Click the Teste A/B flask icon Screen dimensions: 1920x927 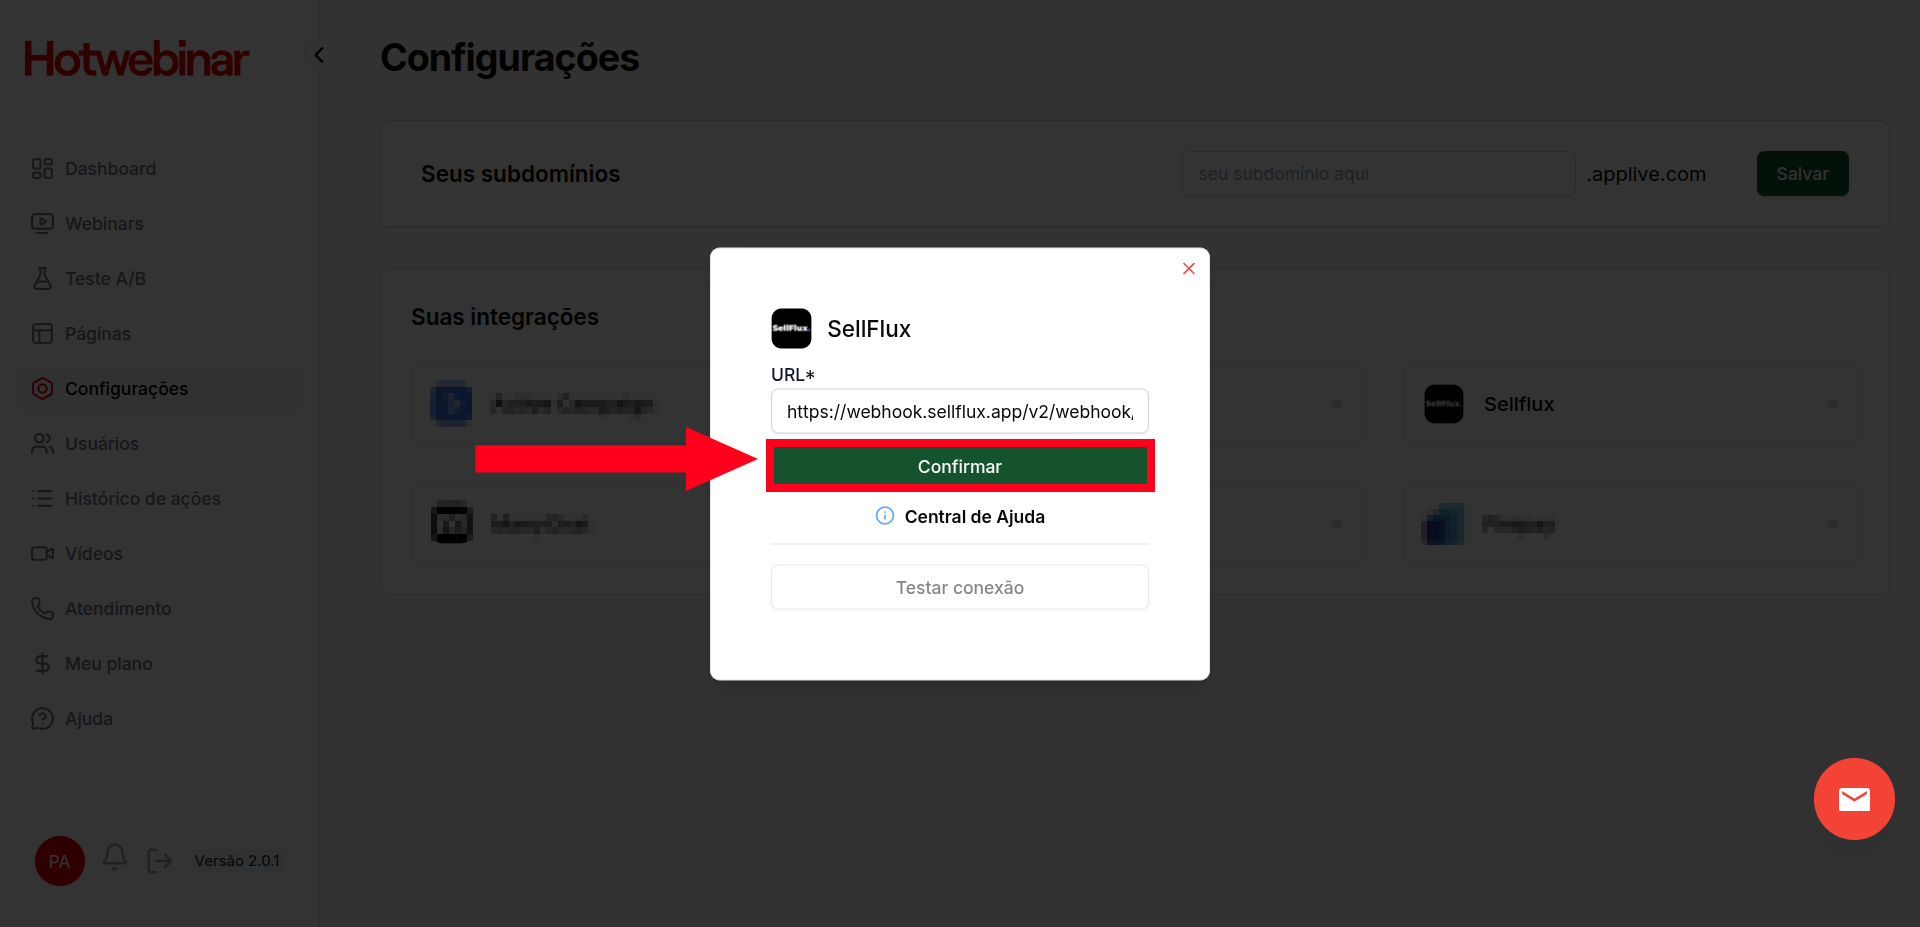(42, 278)
